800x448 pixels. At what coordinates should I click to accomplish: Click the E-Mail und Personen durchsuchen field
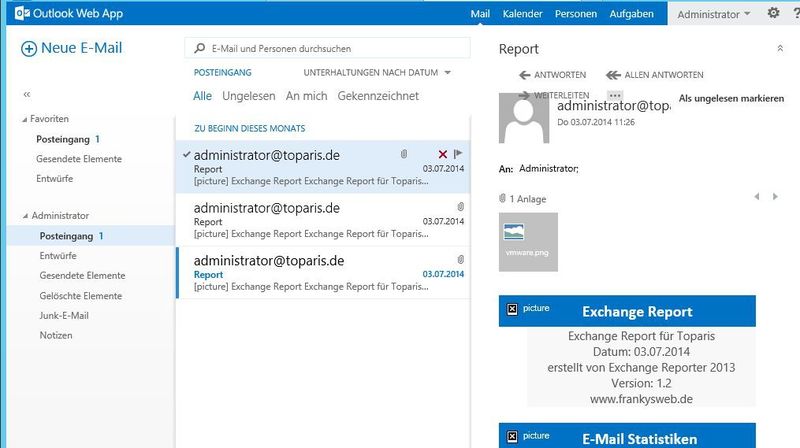pyautogui.click(x=327, y=48)
